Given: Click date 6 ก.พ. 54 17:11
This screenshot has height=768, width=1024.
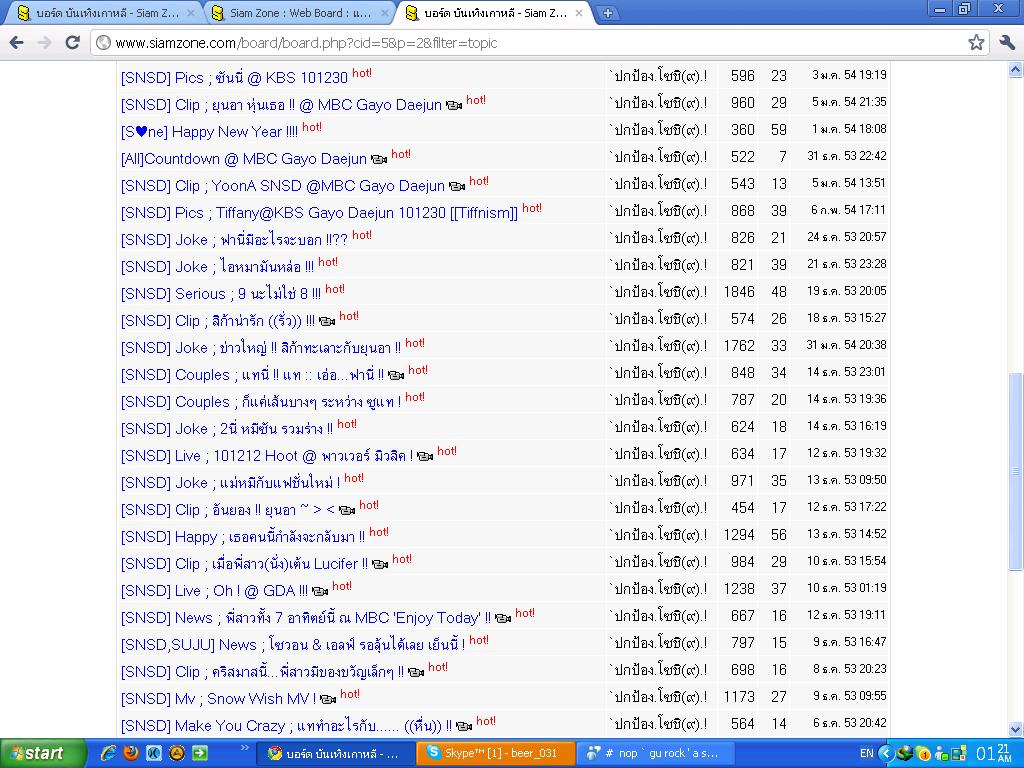Looking at the screenshot, I should click(849, 210).
